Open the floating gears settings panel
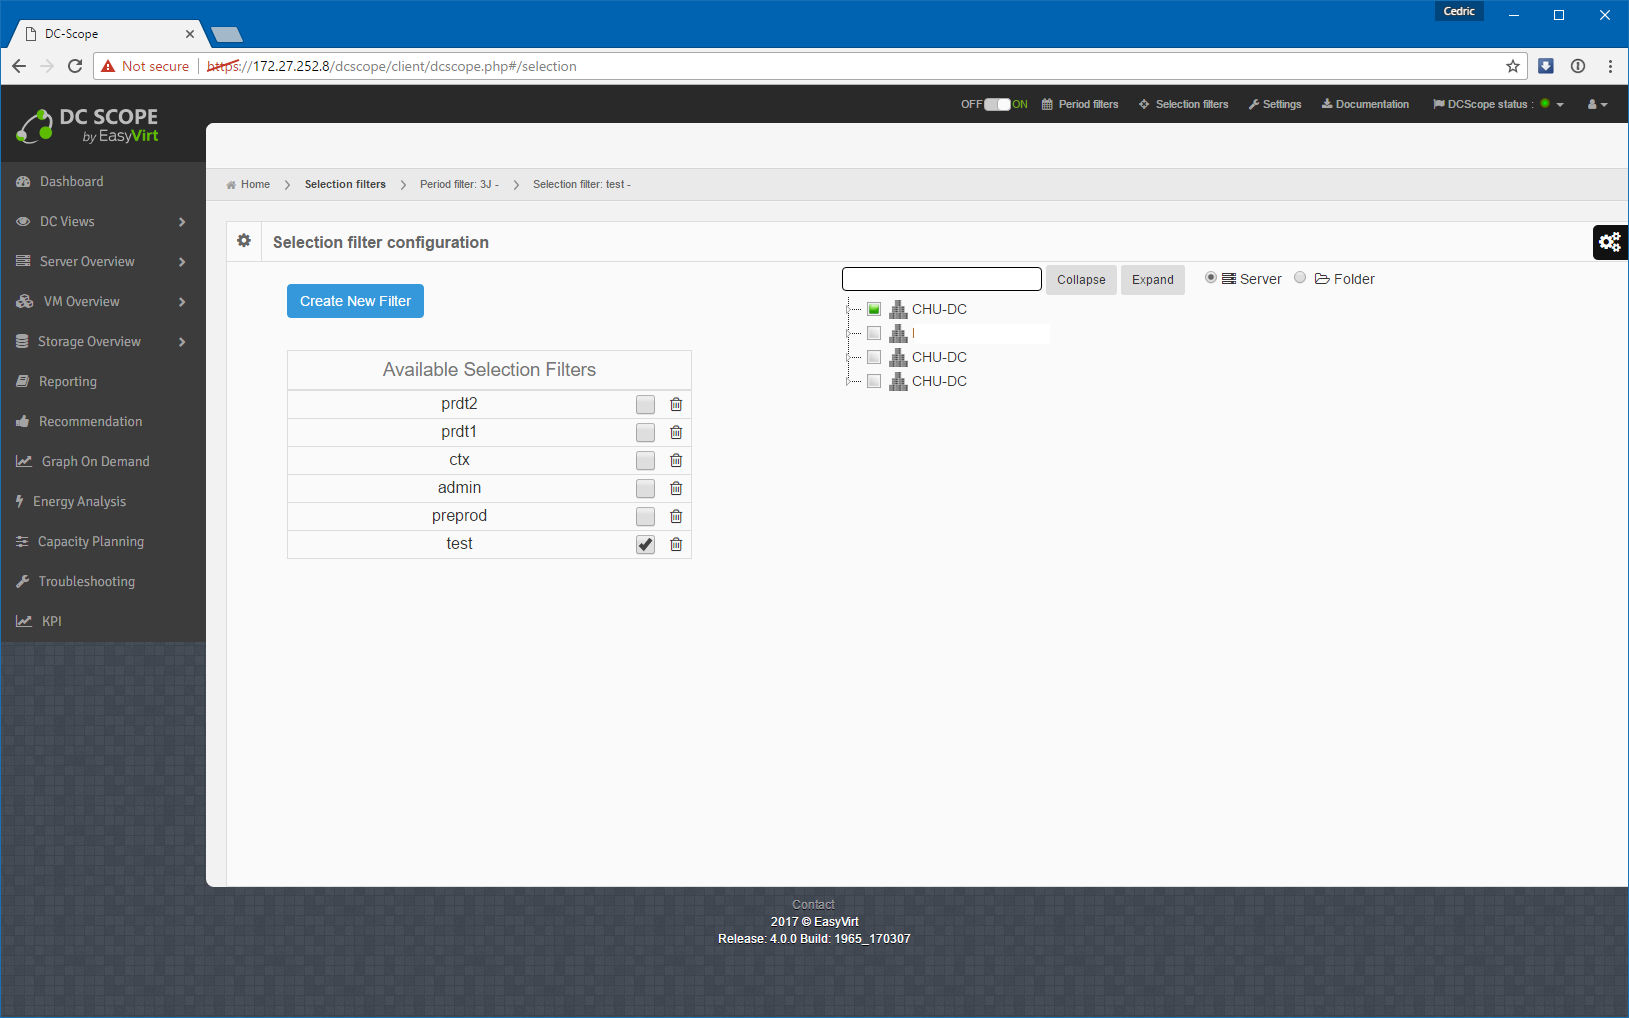This screenshot has width=1629, height=1018. (1610, 242)
